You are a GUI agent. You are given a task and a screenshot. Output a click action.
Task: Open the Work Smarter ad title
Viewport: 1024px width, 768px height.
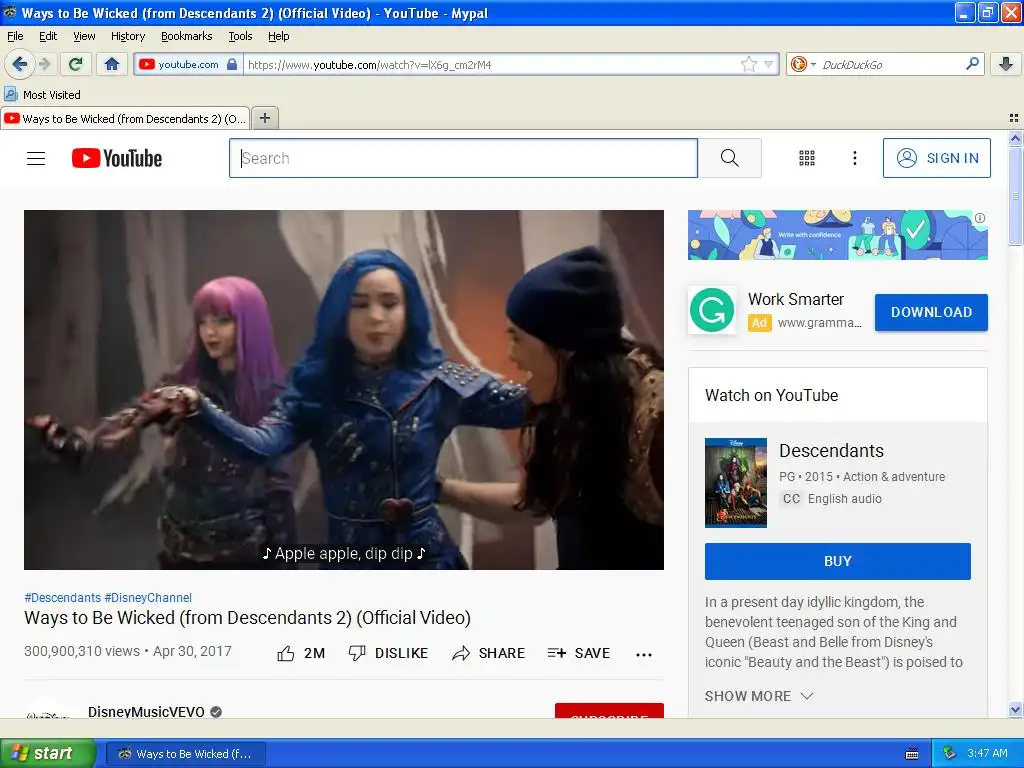pyautogui.click(x=795, y=299)
